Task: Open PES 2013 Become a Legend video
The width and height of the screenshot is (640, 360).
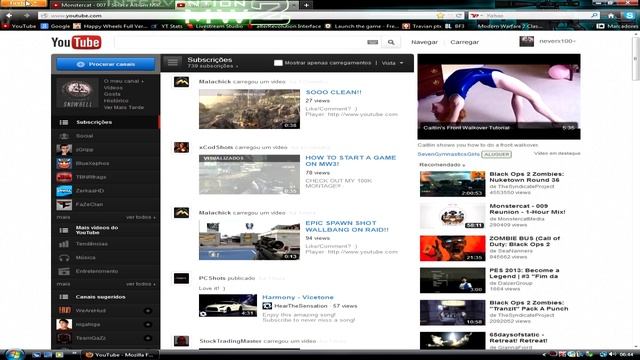Action: [524, 273]
